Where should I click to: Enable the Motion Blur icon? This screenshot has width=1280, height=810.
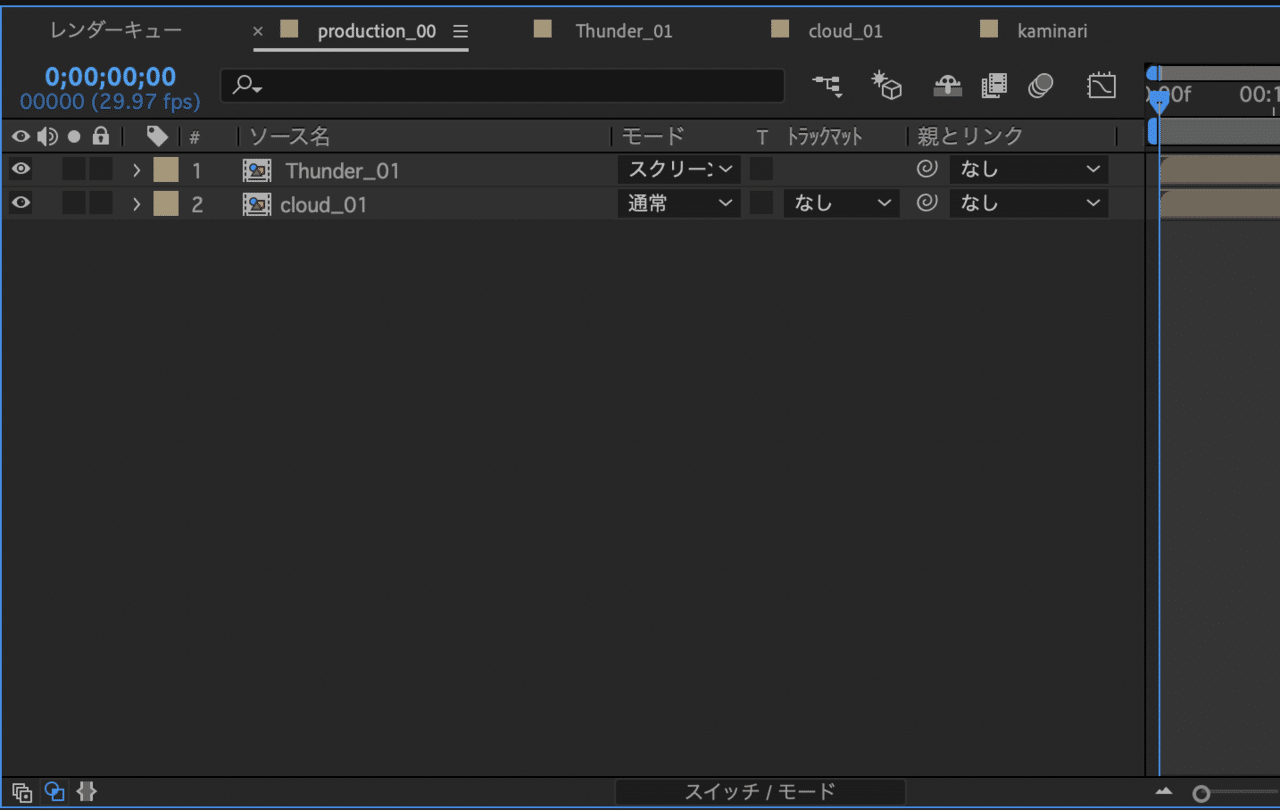pyautogui.click(x=1041, y=86)
